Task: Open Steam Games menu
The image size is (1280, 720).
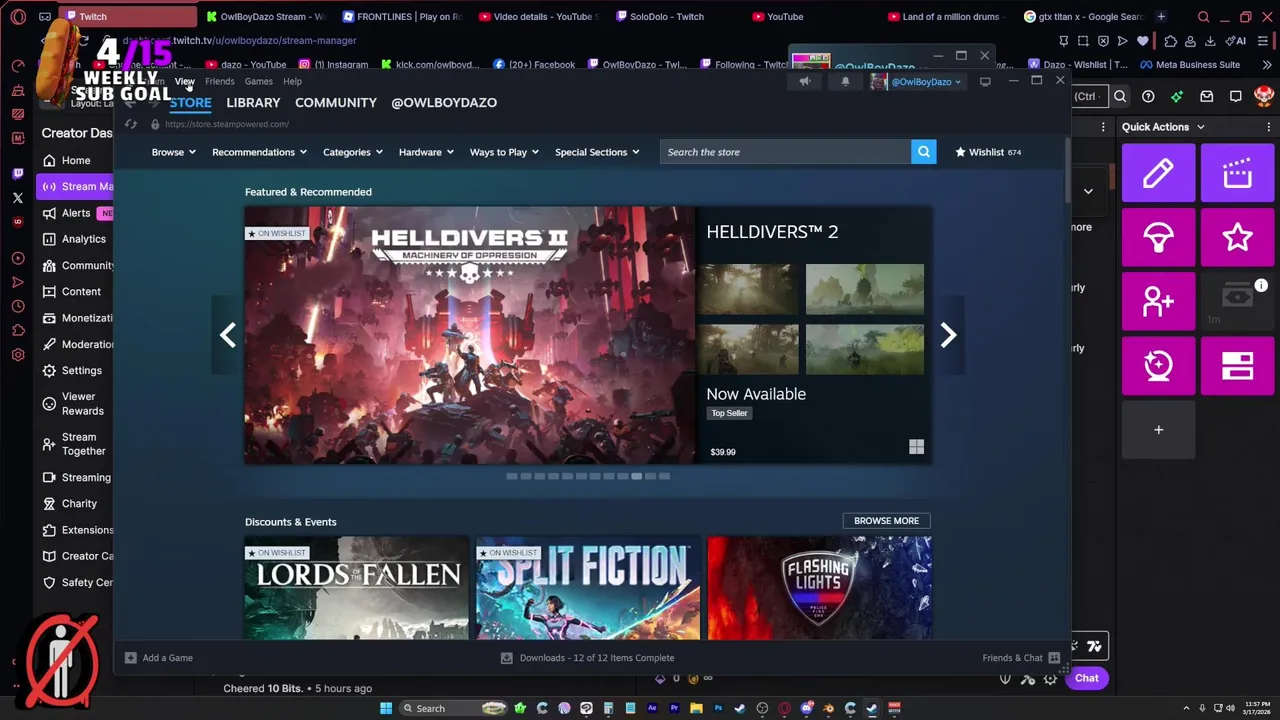Action: click(258, 82)
